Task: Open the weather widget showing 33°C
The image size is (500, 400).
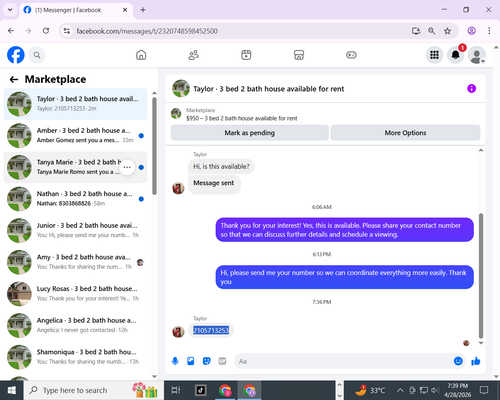Action: click(370, 390)
